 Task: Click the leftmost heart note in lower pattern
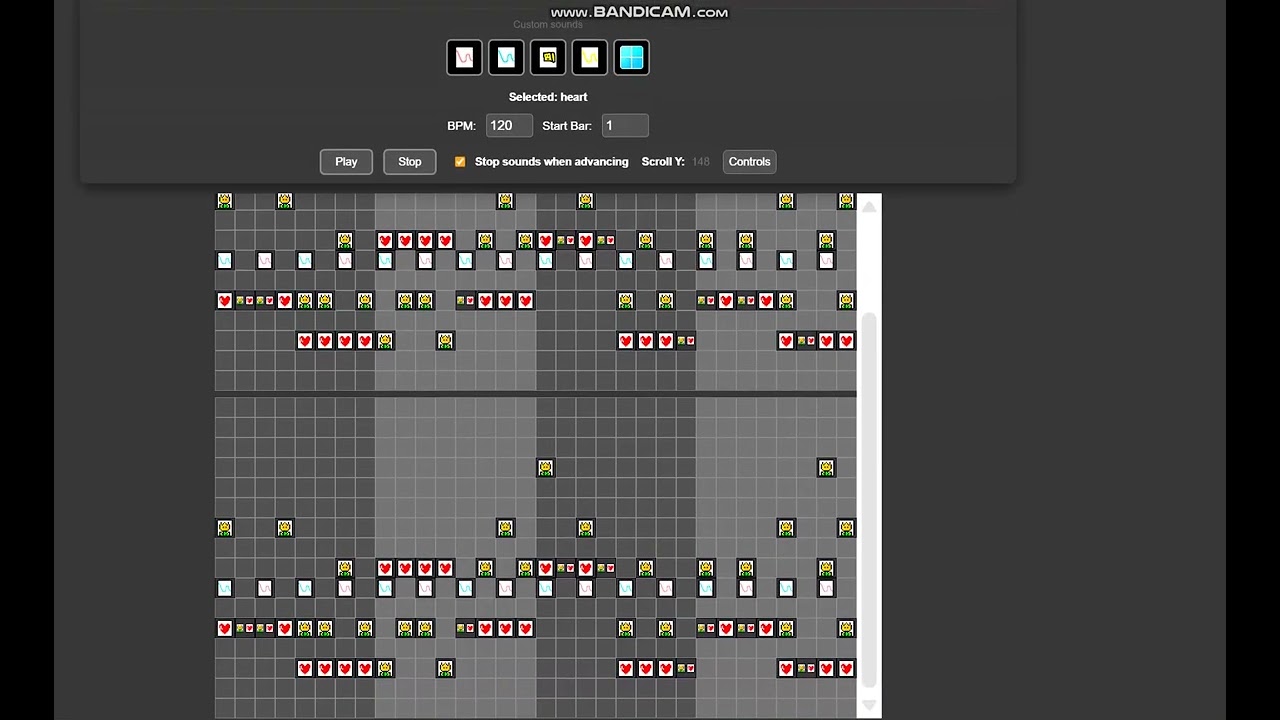tap(224, 628)
